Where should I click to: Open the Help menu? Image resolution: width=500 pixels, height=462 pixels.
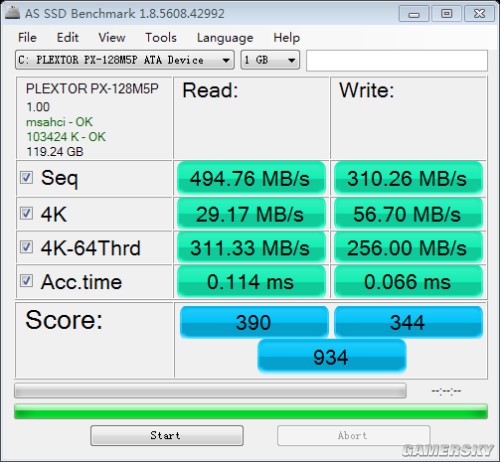(286, 38)
